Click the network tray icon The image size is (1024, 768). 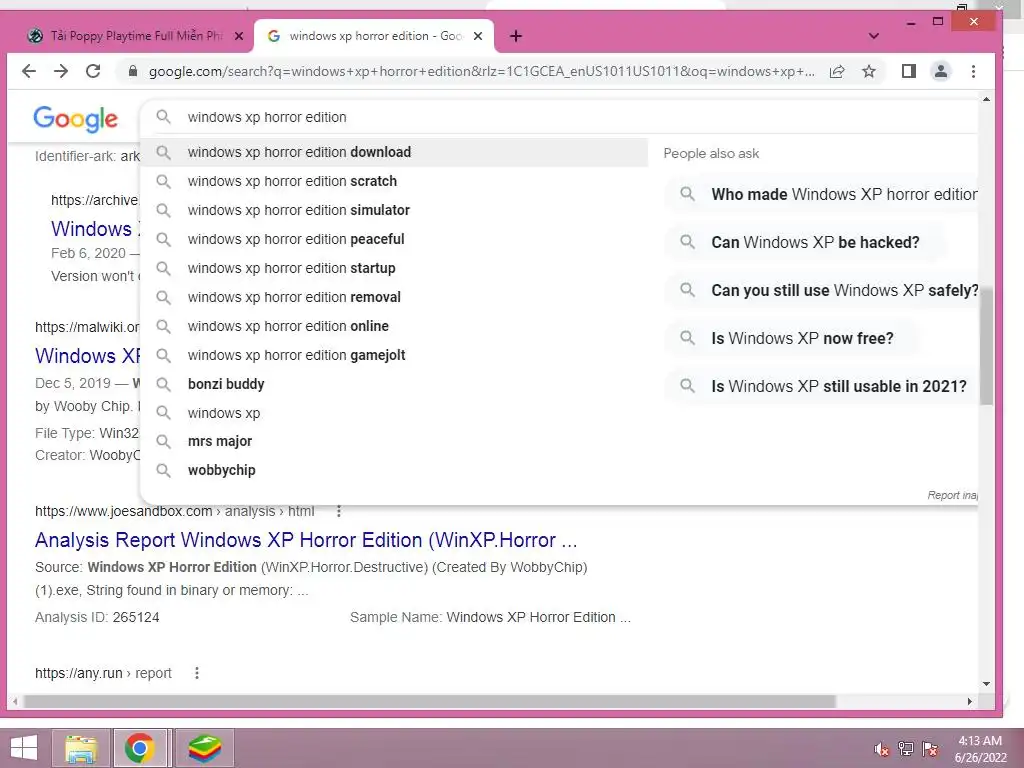[906, 748]
